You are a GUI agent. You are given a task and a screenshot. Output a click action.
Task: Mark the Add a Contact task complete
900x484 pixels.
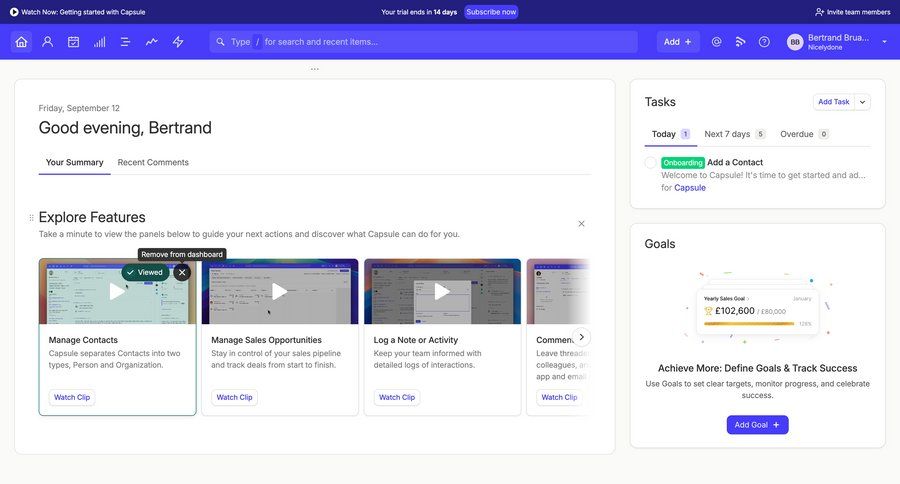[650, 162]
